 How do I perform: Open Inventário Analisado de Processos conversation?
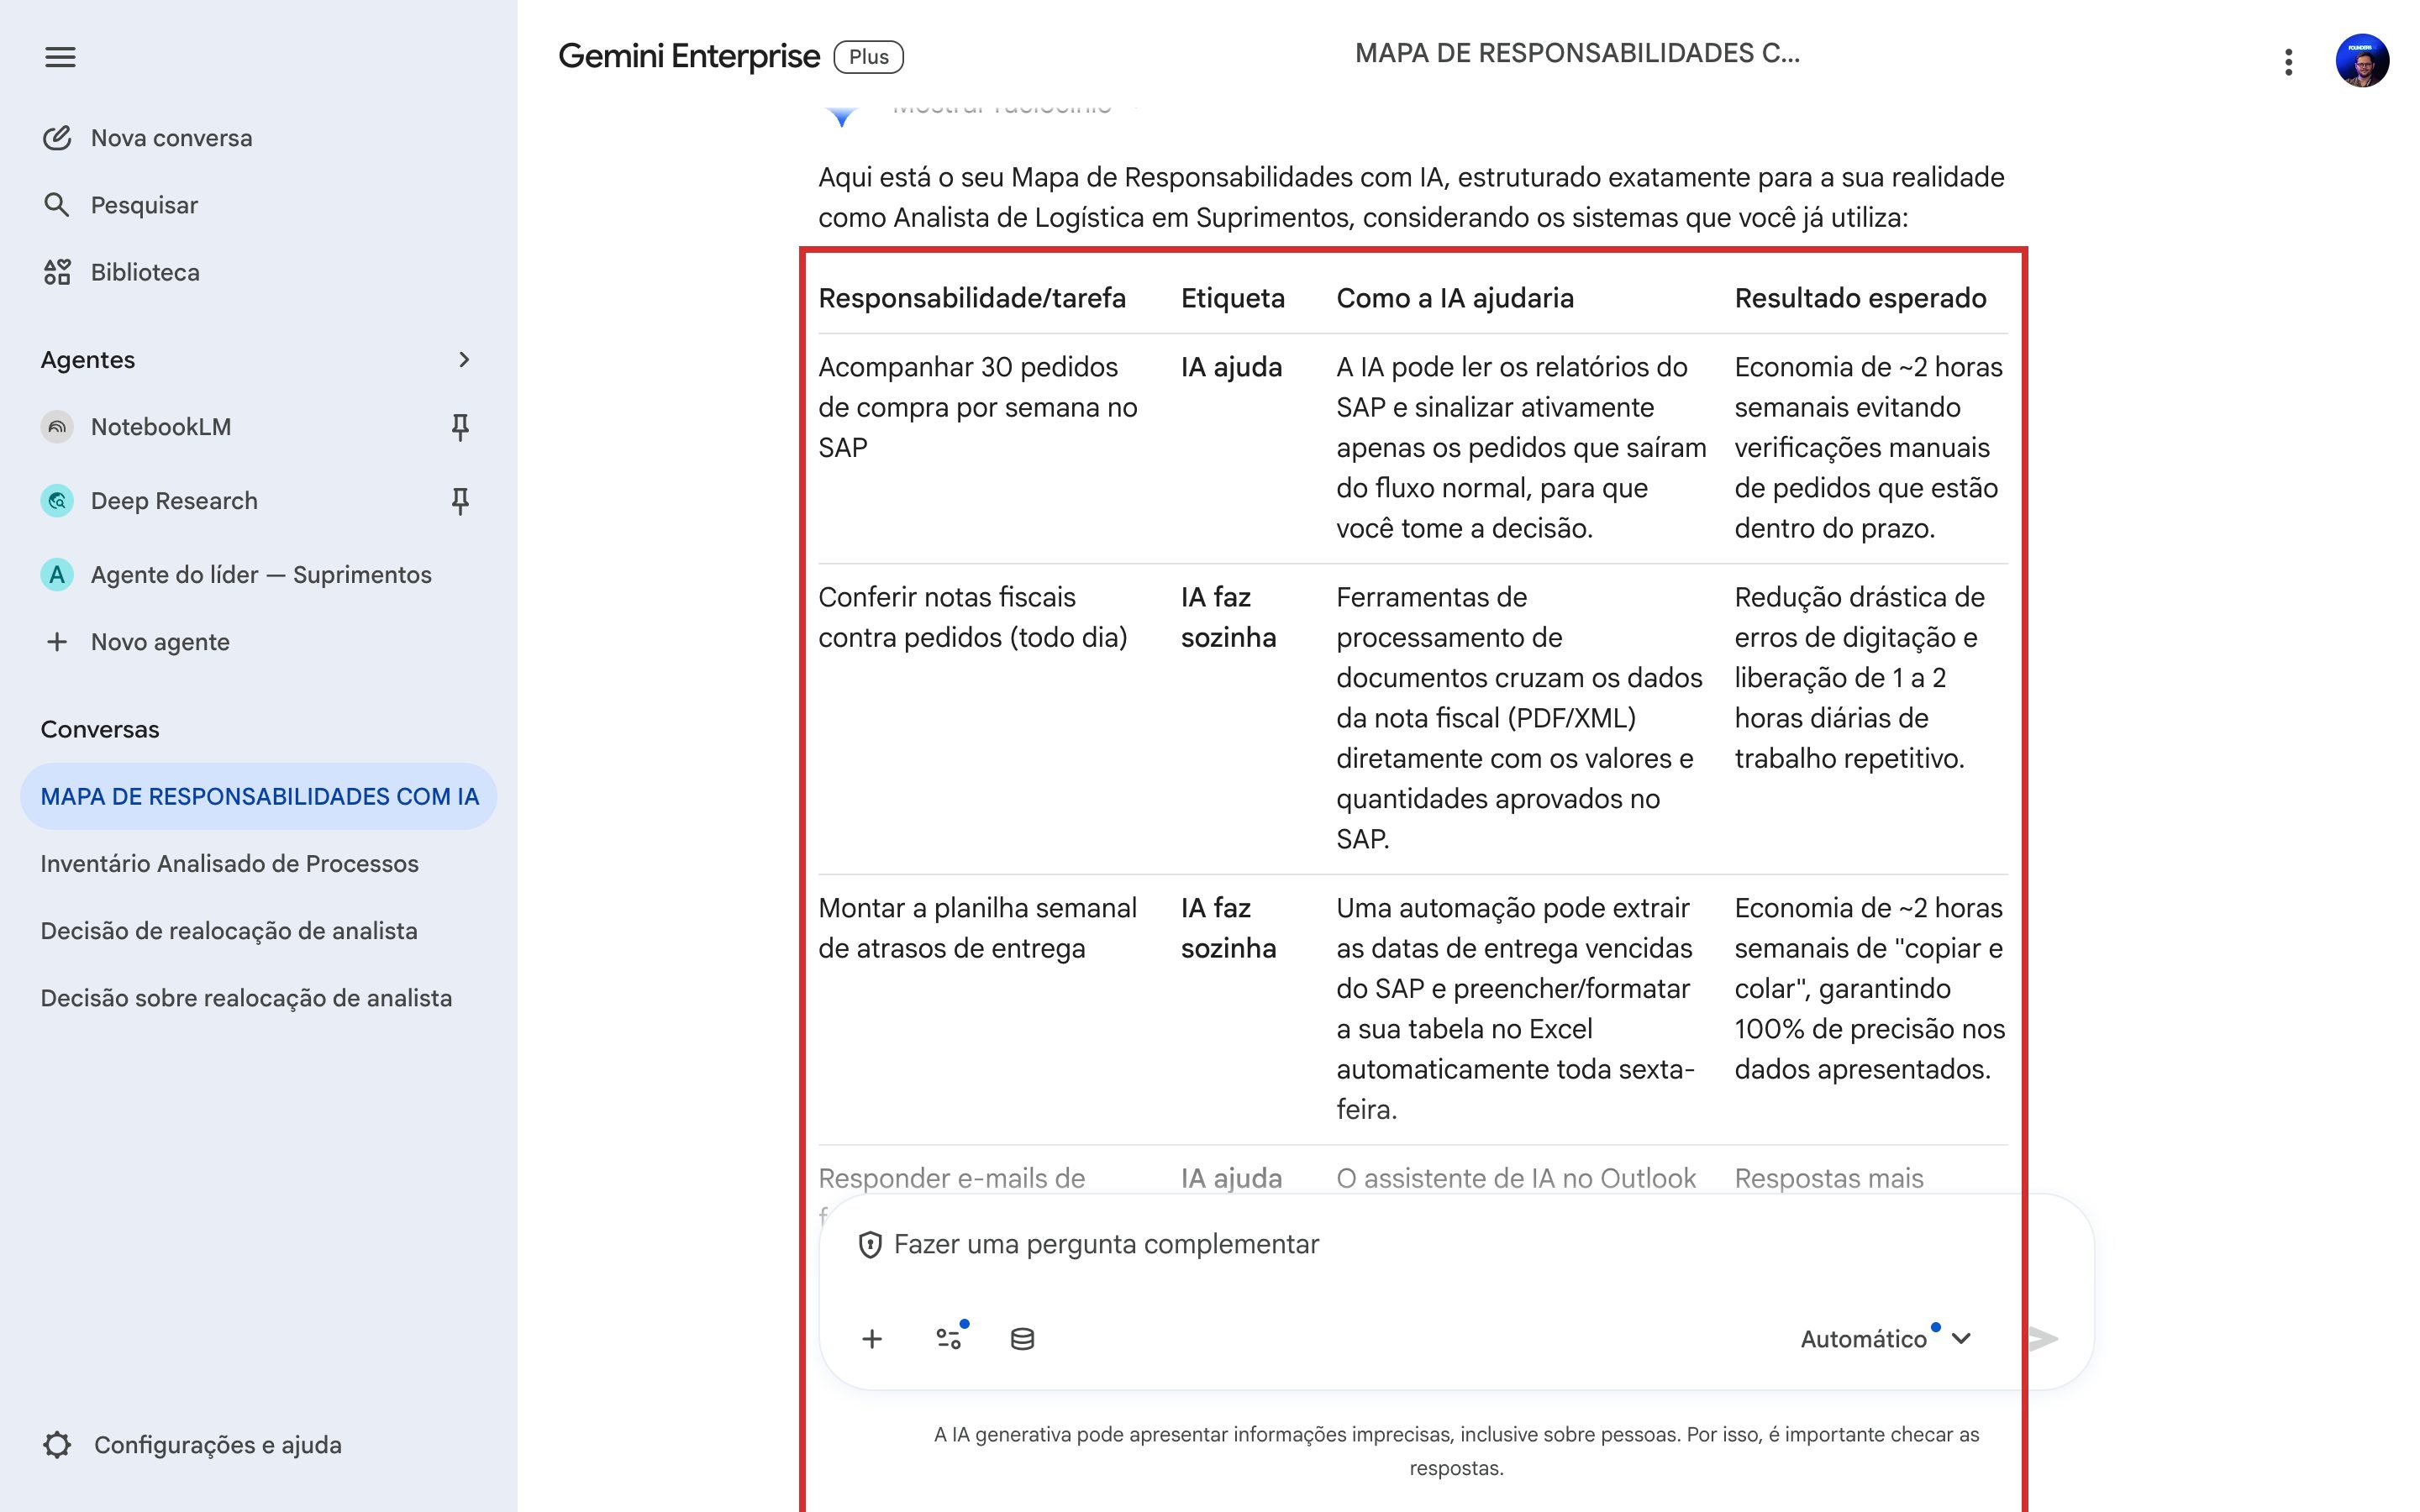coord(258,864)
